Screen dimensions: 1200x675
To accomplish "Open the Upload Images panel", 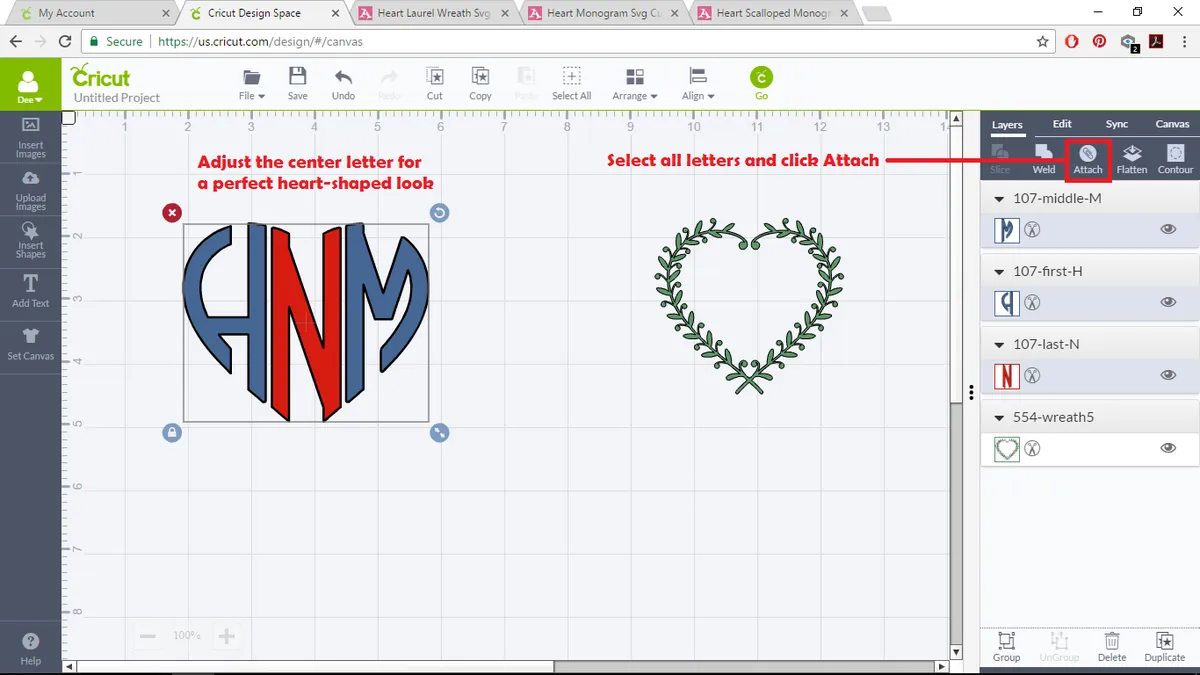I will pos(30,190).
